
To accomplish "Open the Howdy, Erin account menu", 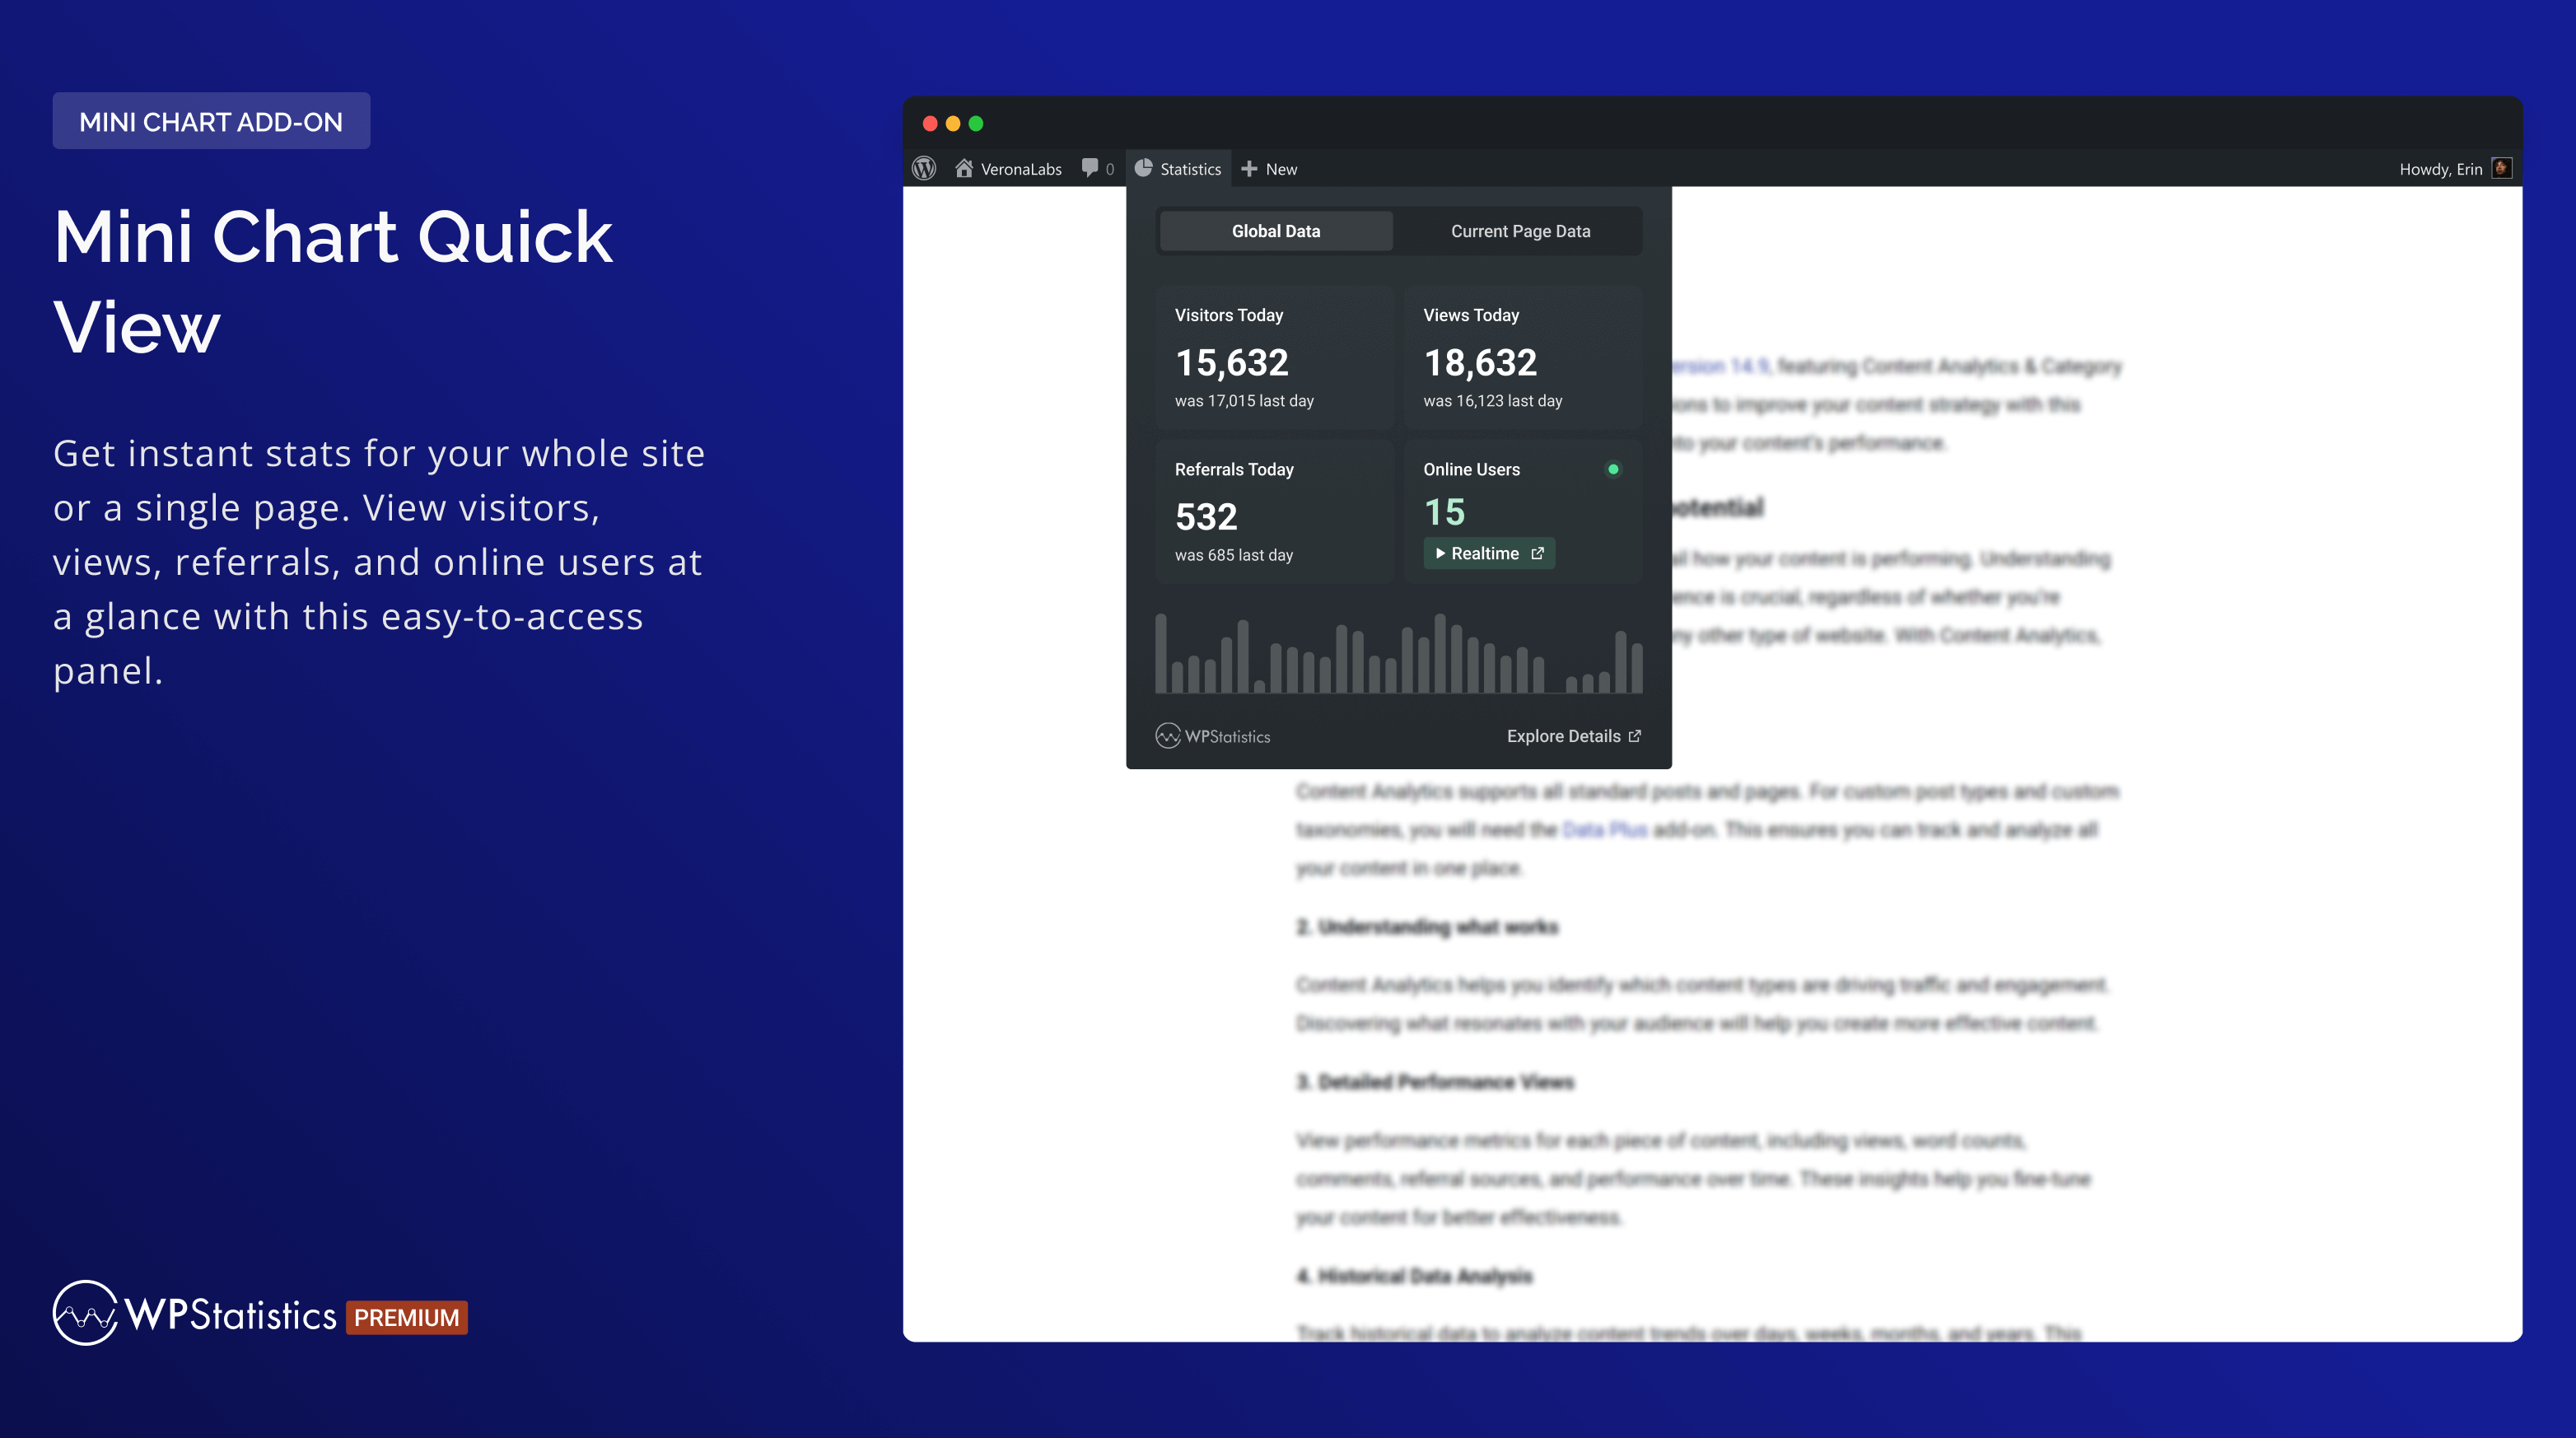I will pos(2455,169).
